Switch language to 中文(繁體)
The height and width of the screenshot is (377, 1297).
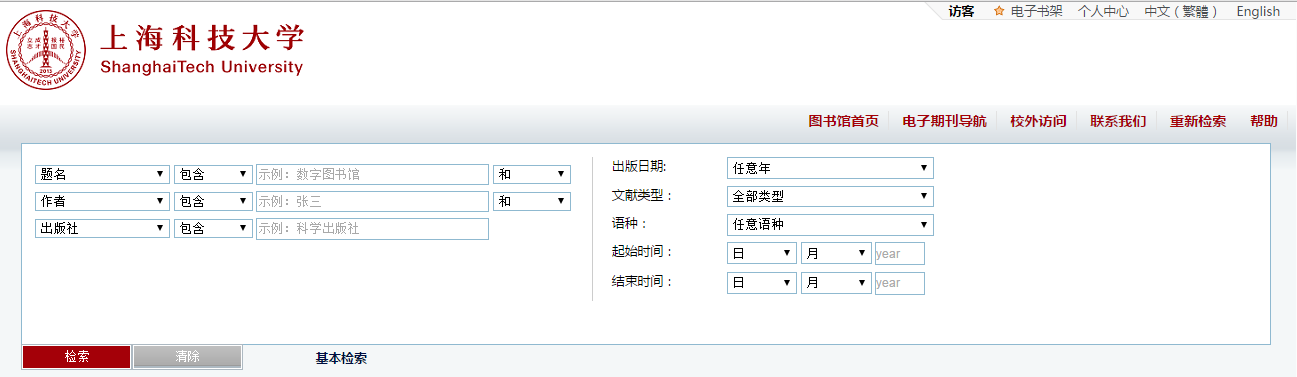click(1182, 11)
